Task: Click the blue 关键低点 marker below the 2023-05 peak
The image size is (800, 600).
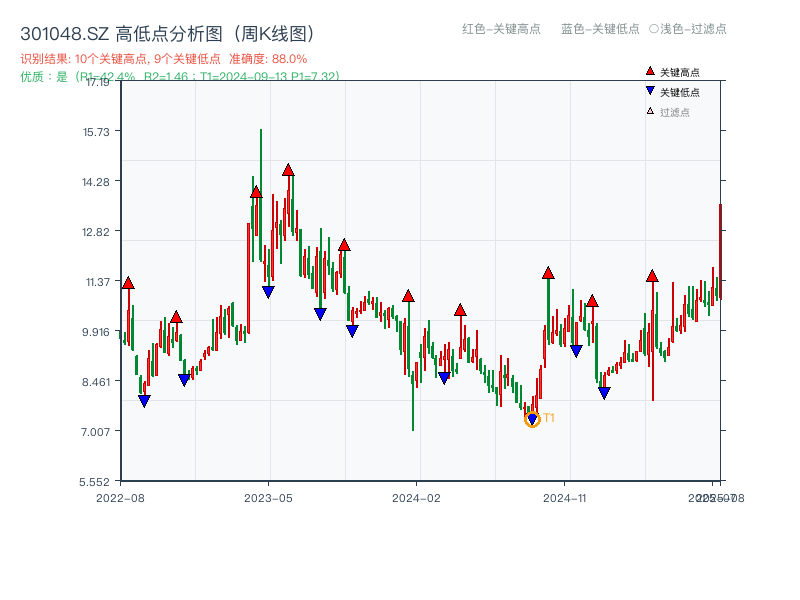Action: (x=266, y=292)
